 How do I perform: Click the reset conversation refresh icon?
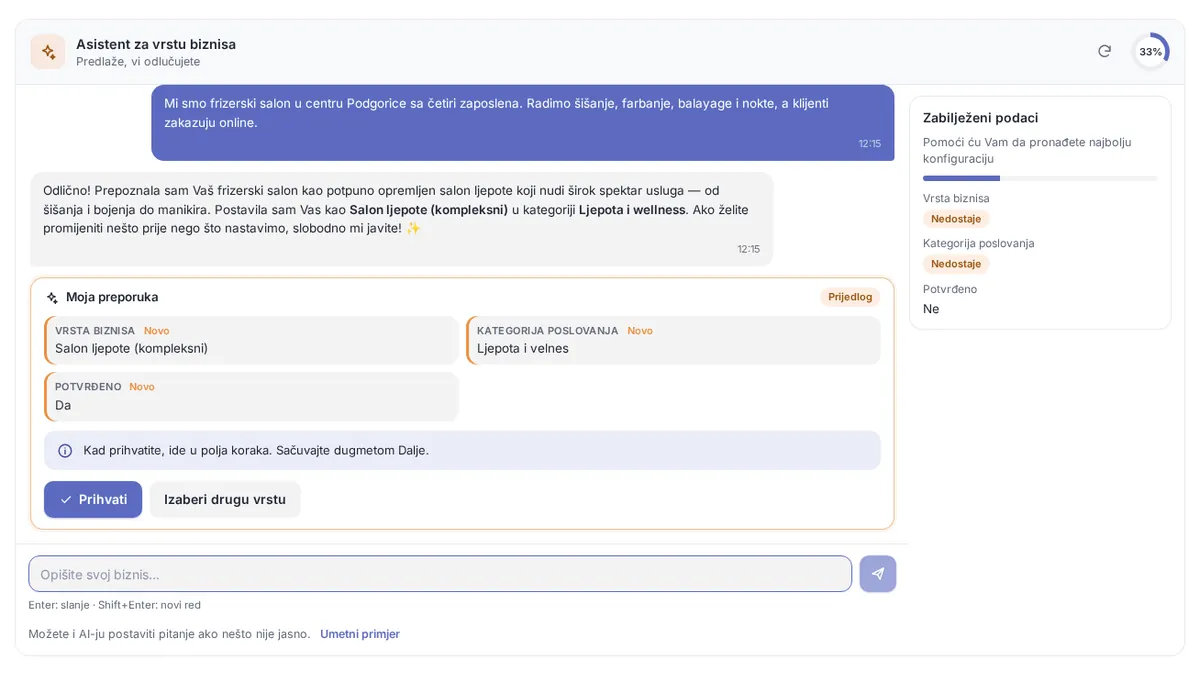[1104, 51]
